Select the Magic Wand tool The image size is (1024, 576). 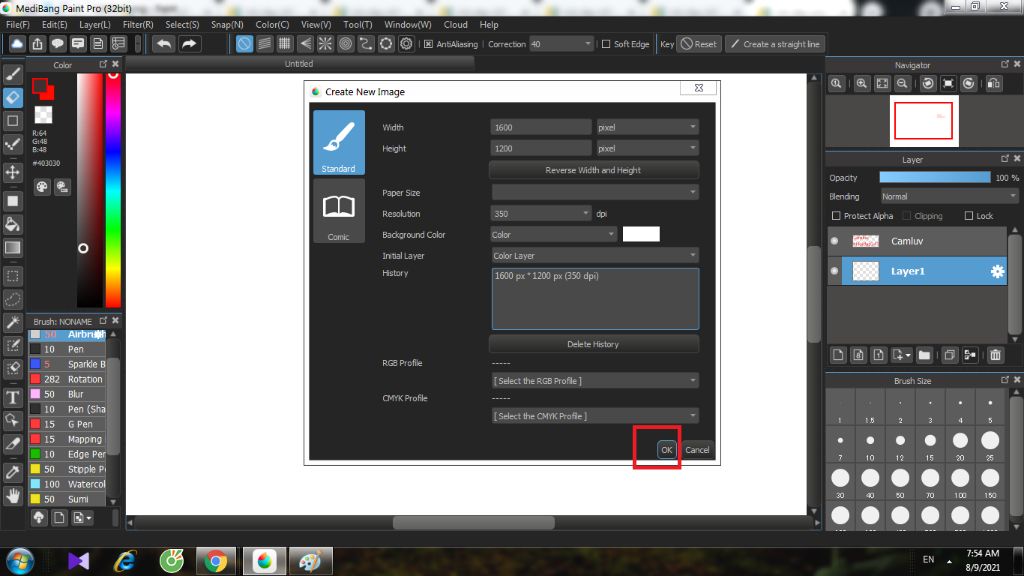click(12, 322)
